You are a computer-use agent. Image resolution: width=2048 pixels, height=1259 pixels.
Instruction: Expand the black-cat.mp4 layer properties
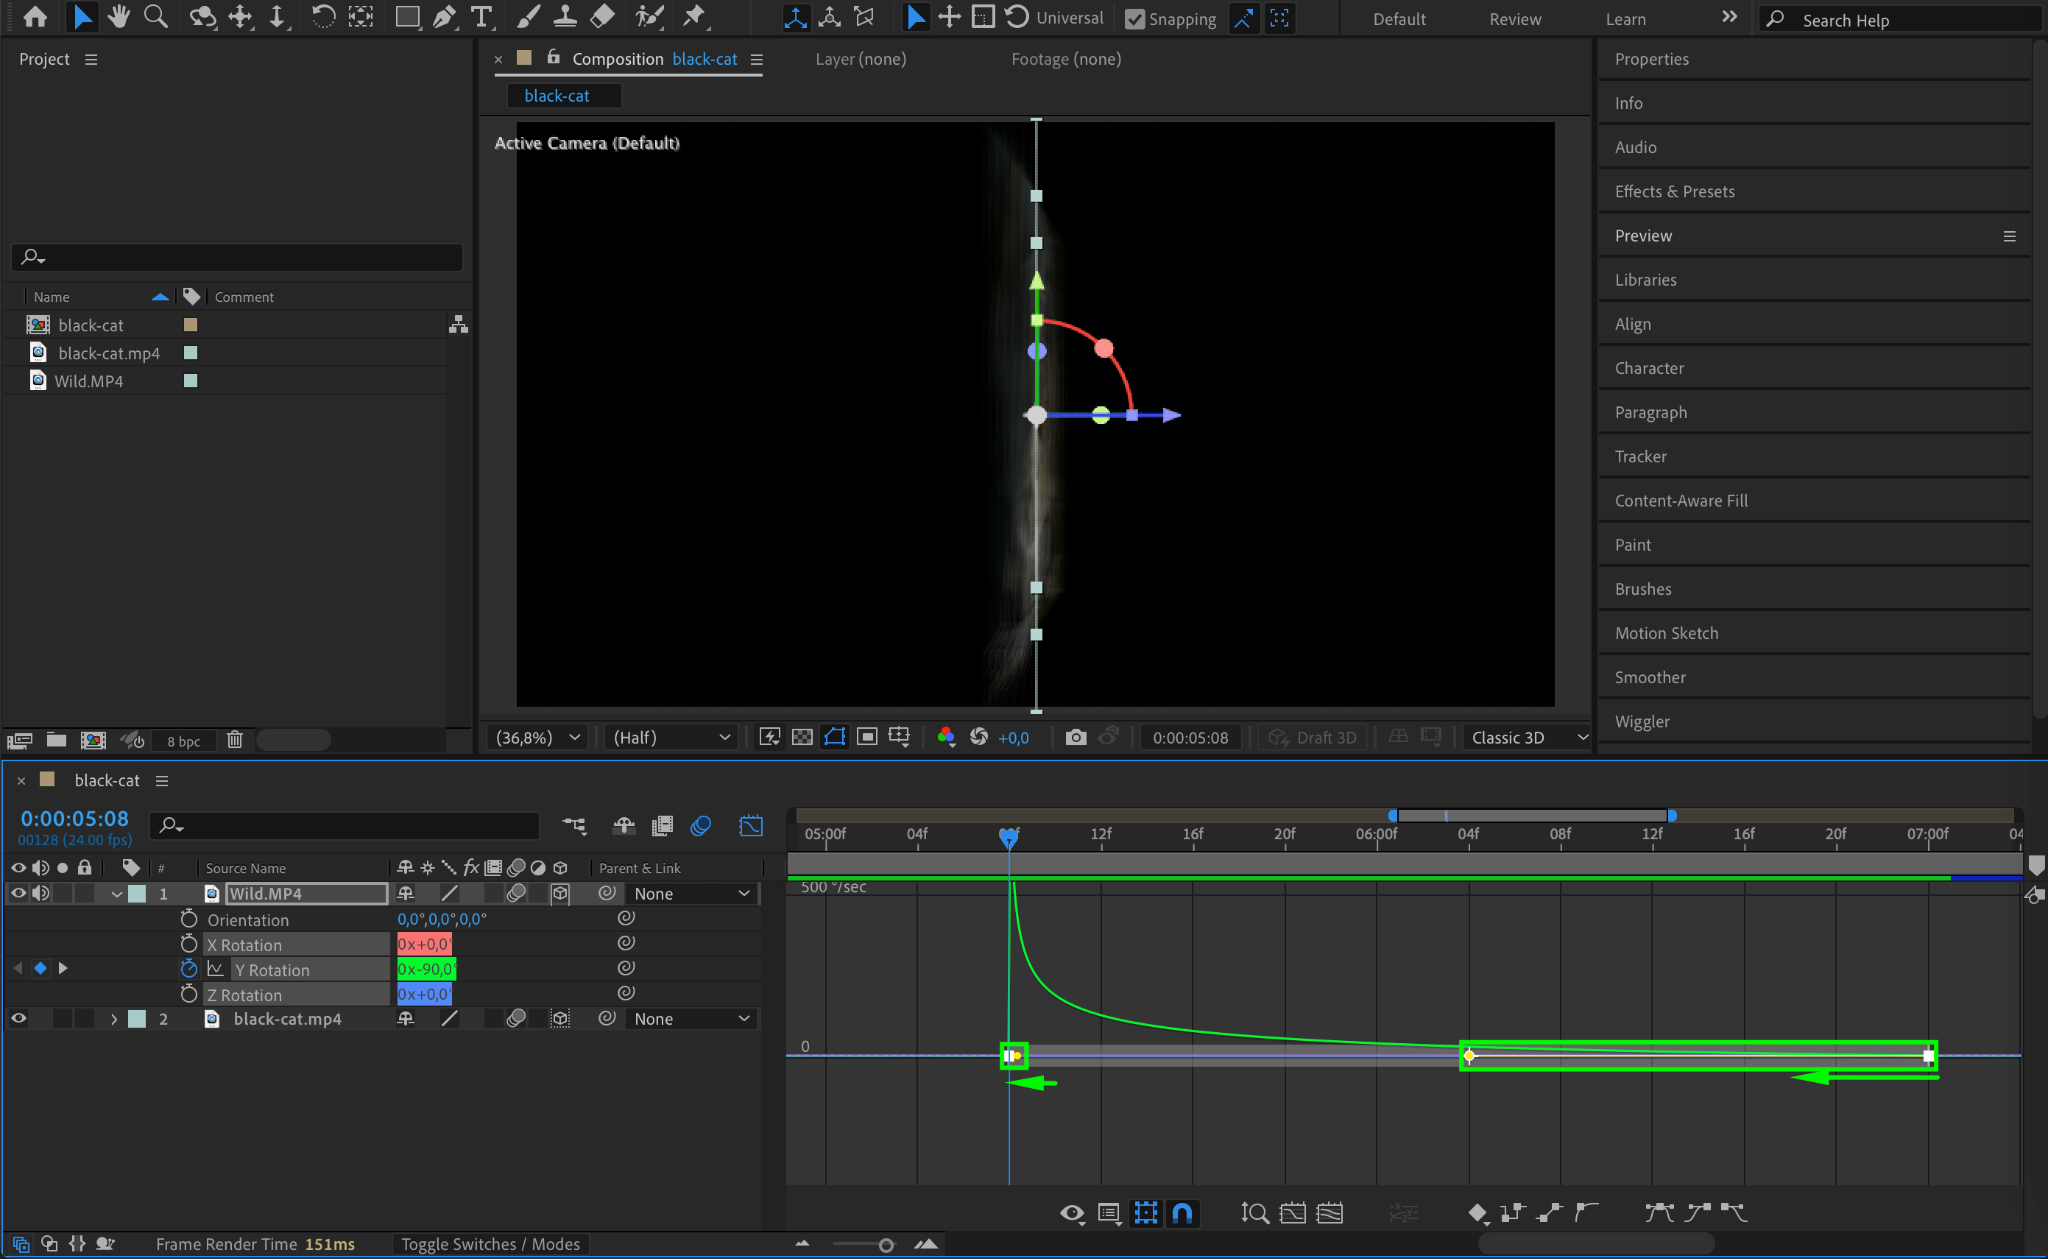point(114,1019)
